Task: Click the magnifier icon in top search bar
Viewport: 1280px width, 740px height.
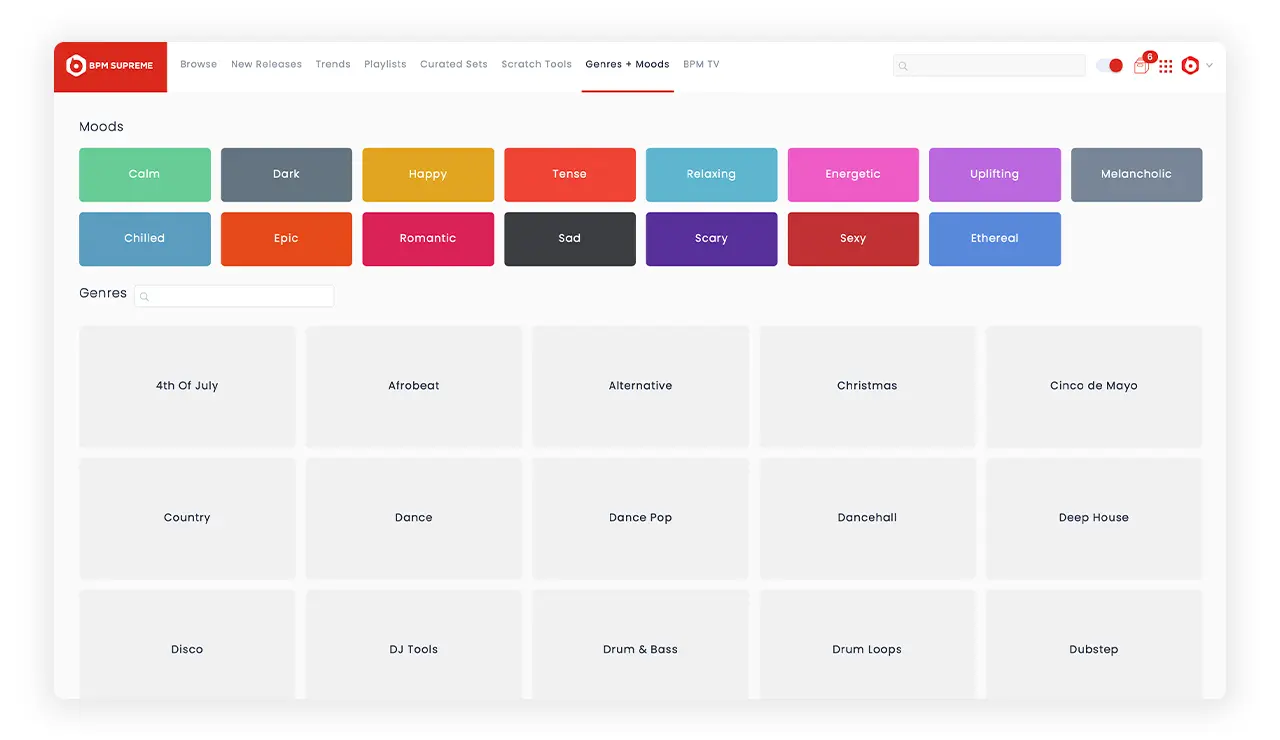Action: click(x=903, y=67)
